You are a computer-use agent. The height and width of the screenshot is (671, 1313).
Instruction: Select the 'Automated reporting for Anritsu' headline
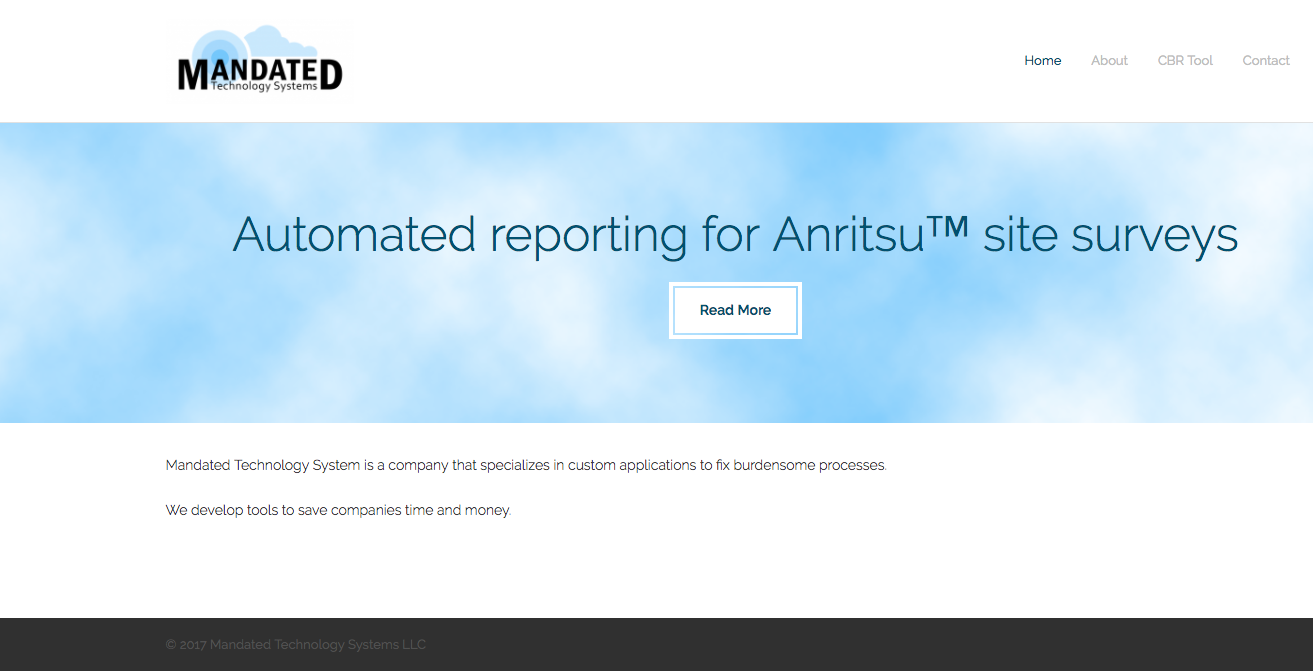735,235
